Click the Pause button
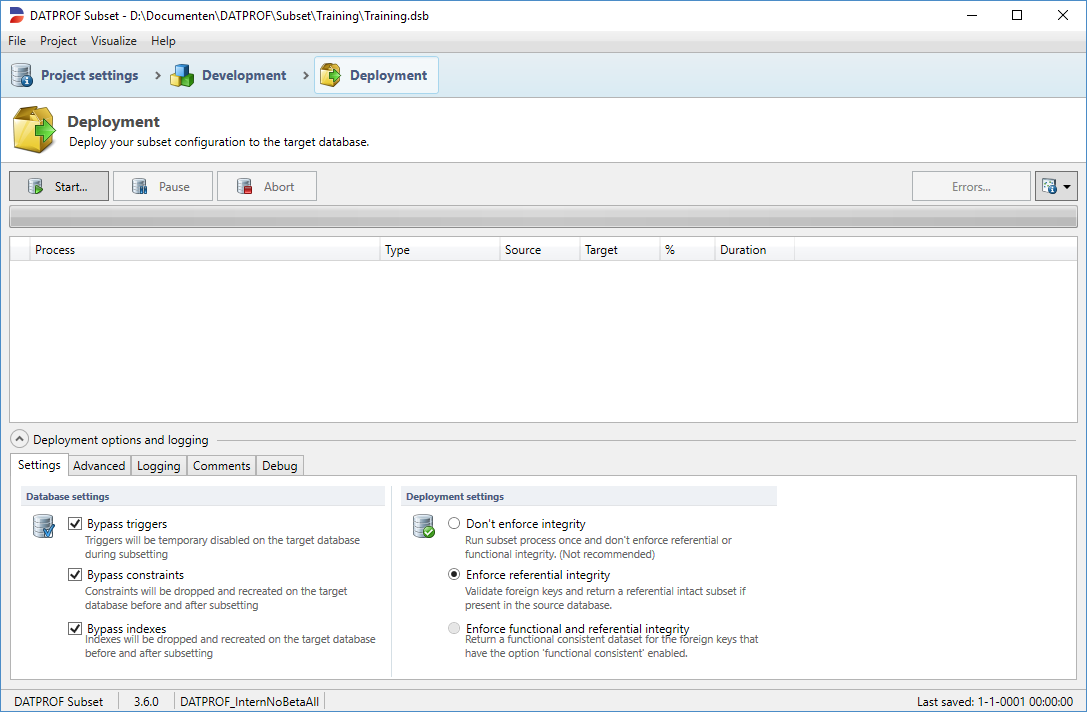The width and height of the screenshot is (1087, 712). click(163, 186)
